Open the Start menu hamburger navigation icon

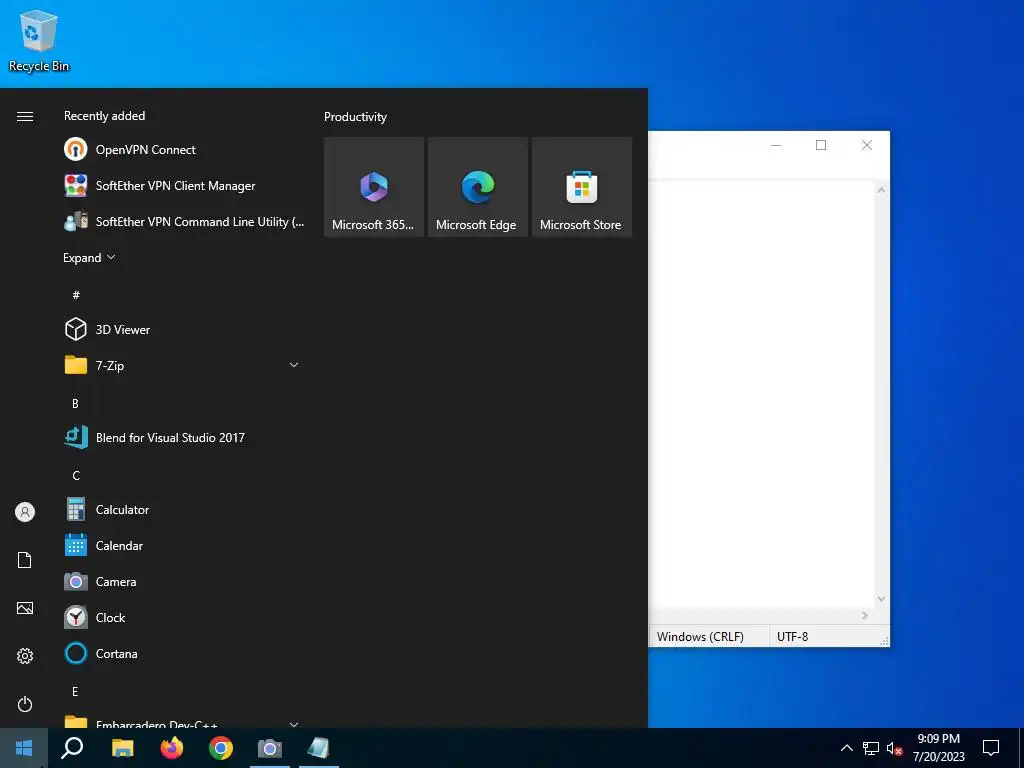(x=25, y=116)
